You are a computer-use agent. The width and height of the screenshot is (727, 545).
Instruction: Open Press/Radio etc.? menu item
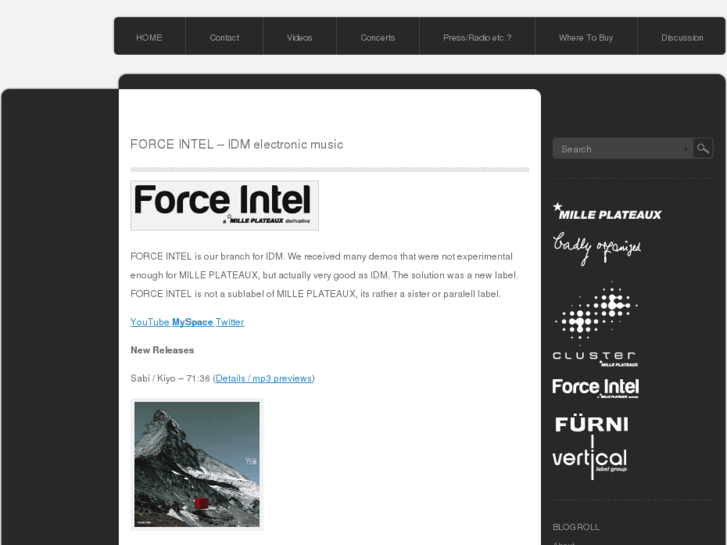(477, 38)
